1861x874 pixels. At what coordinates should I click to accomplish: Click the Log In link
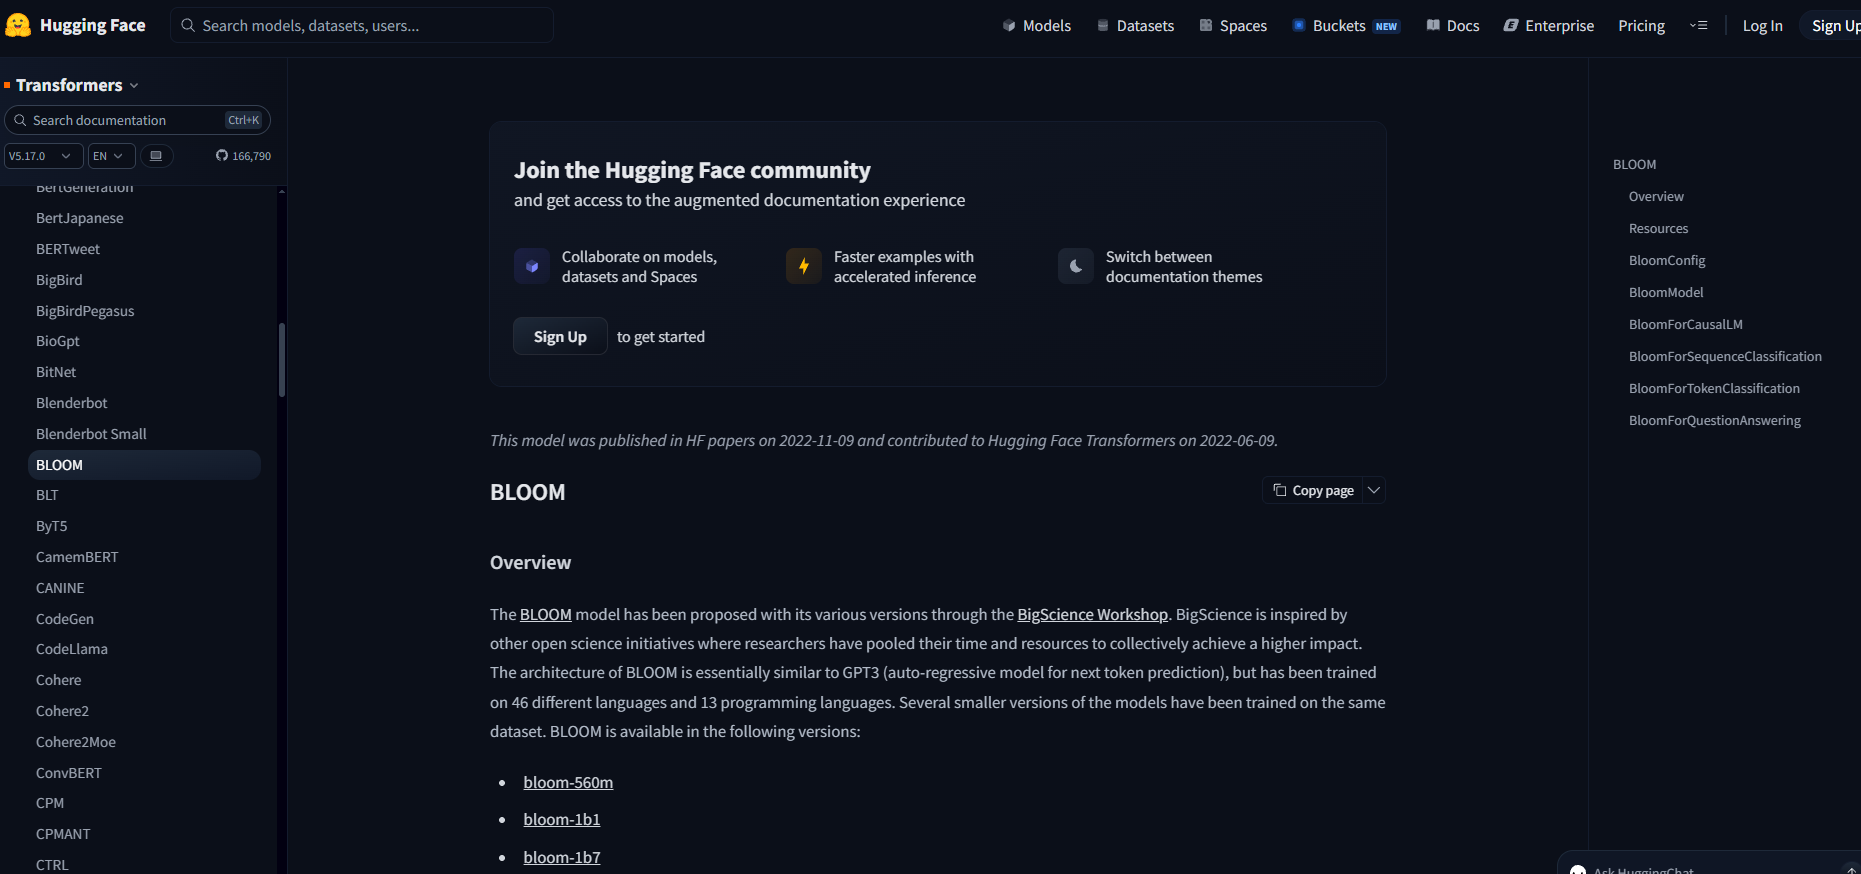click(x=1762, y=26)
